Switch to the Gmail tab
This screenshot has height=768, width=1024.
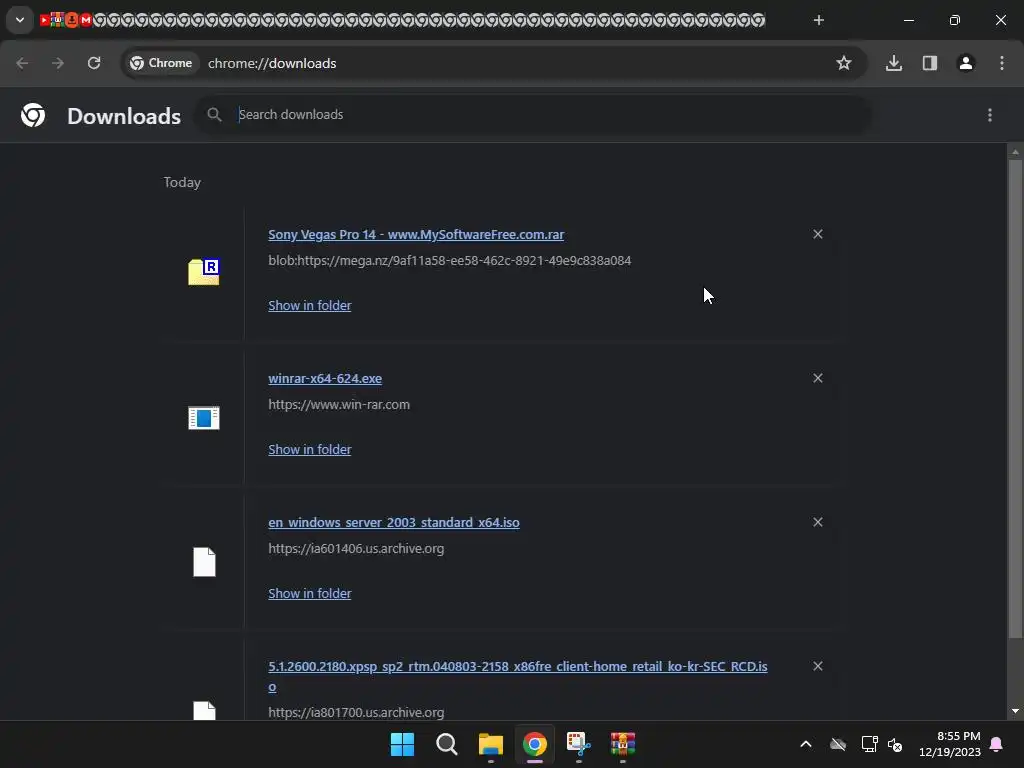point(86,20)
